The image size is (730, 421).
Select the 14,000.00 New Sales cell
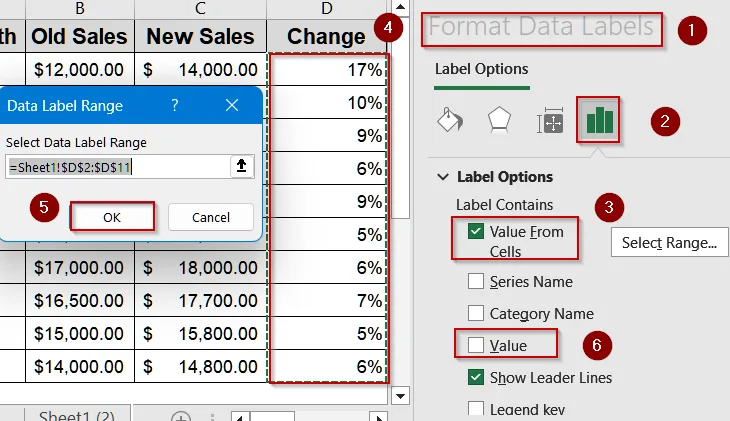coord(200,69)
